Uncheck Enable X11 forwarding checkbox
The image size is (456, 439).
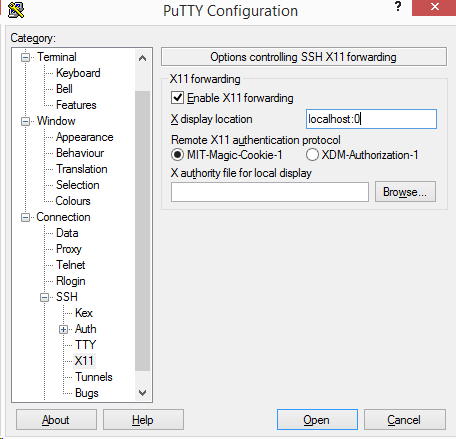177,98
